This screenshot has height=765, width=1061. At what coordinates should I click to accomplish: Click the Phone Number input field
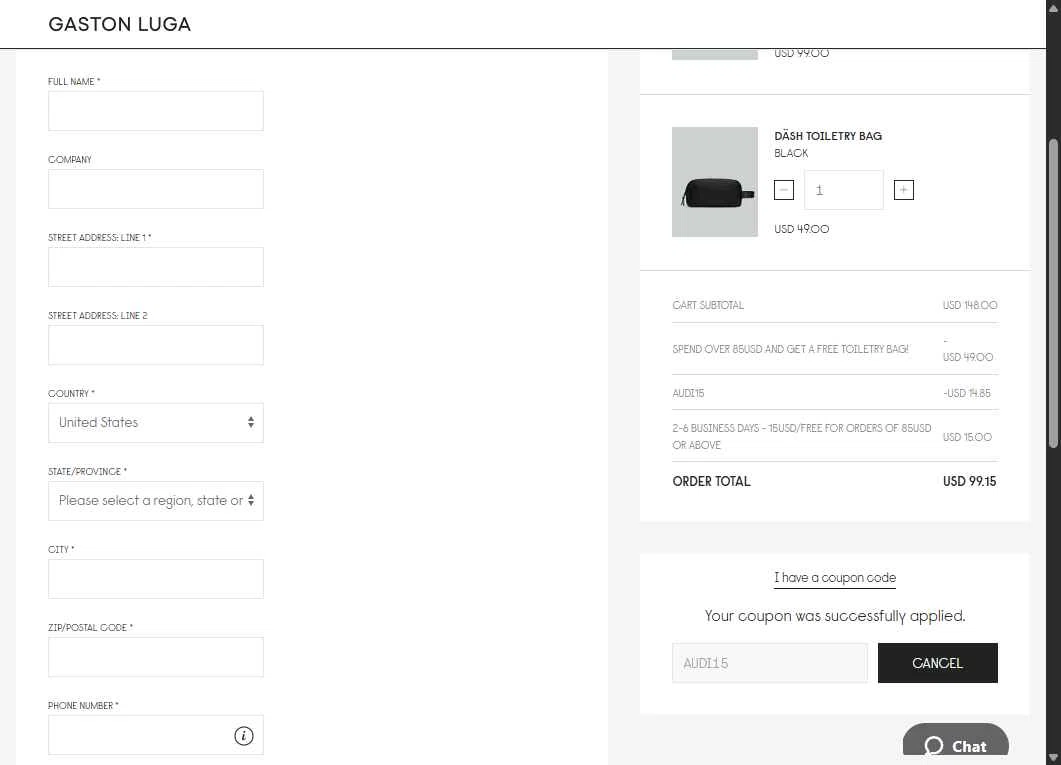coord(156,735)
